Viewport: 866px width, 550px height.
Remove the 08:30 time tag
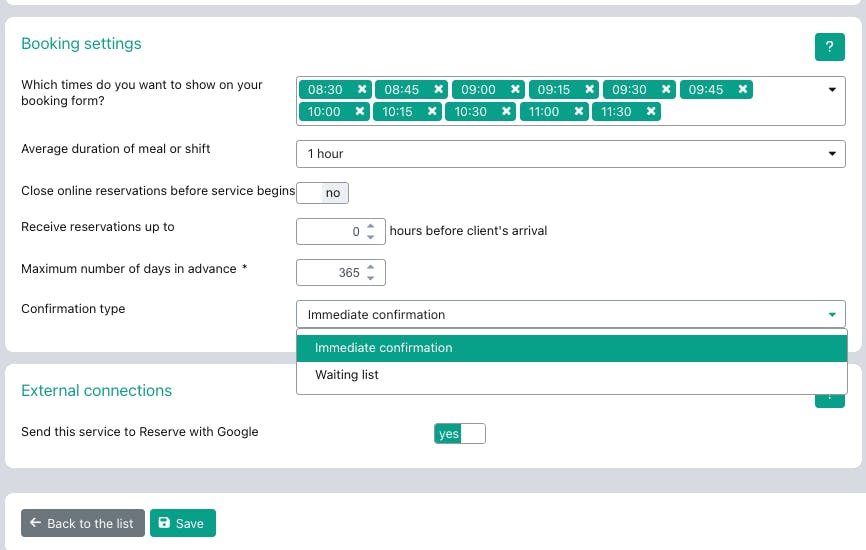[x=362, y=90]
